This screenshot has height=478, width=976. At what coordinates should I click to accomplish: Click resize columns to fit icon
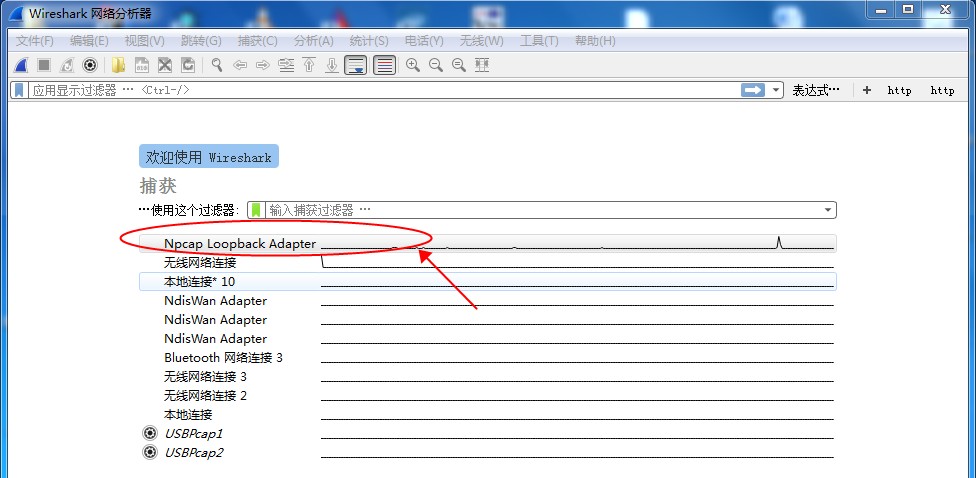click(482, 65)
